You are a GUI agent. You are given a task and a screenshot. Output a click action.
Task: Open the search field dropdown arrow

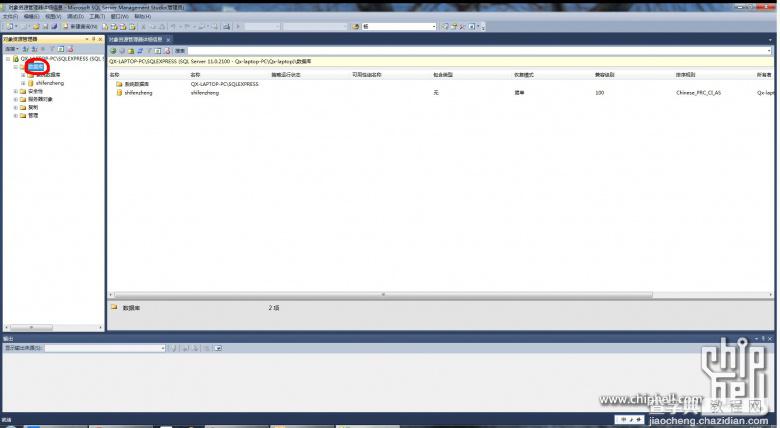pyautogui.click(x=769, y=51)
